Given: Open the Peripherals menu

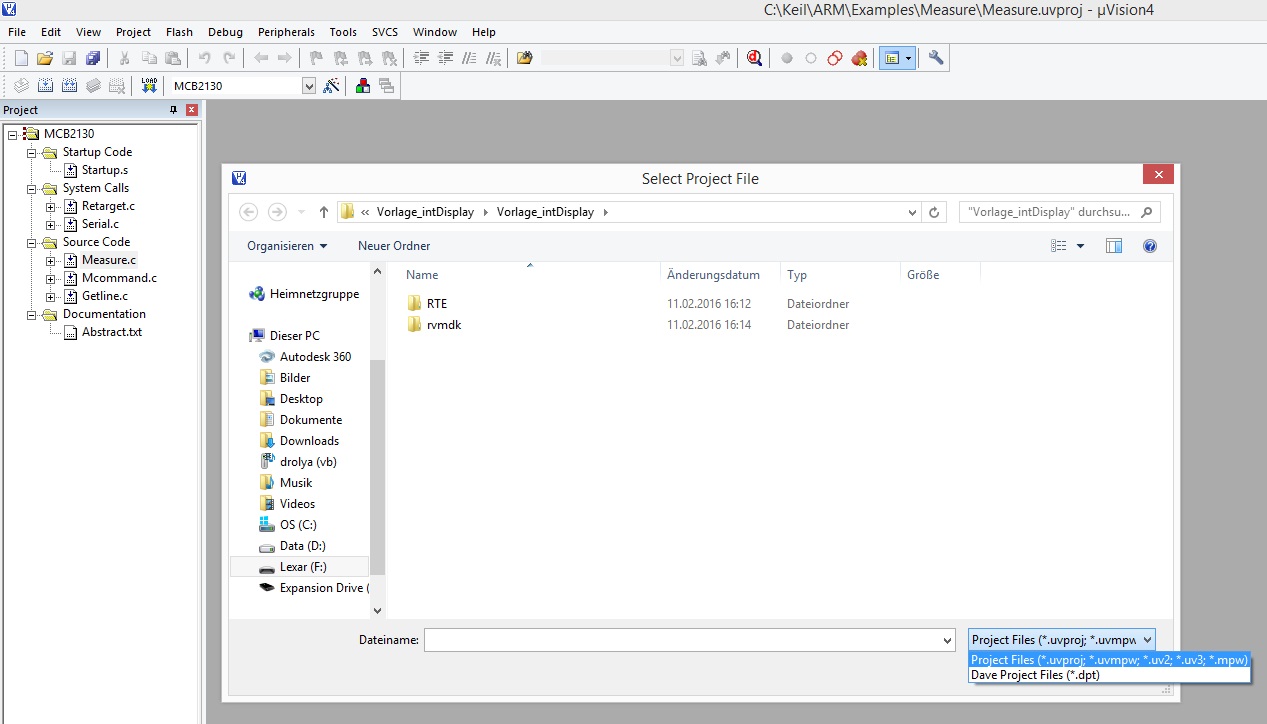Looking at the screenshot, I should pos(286,32).
